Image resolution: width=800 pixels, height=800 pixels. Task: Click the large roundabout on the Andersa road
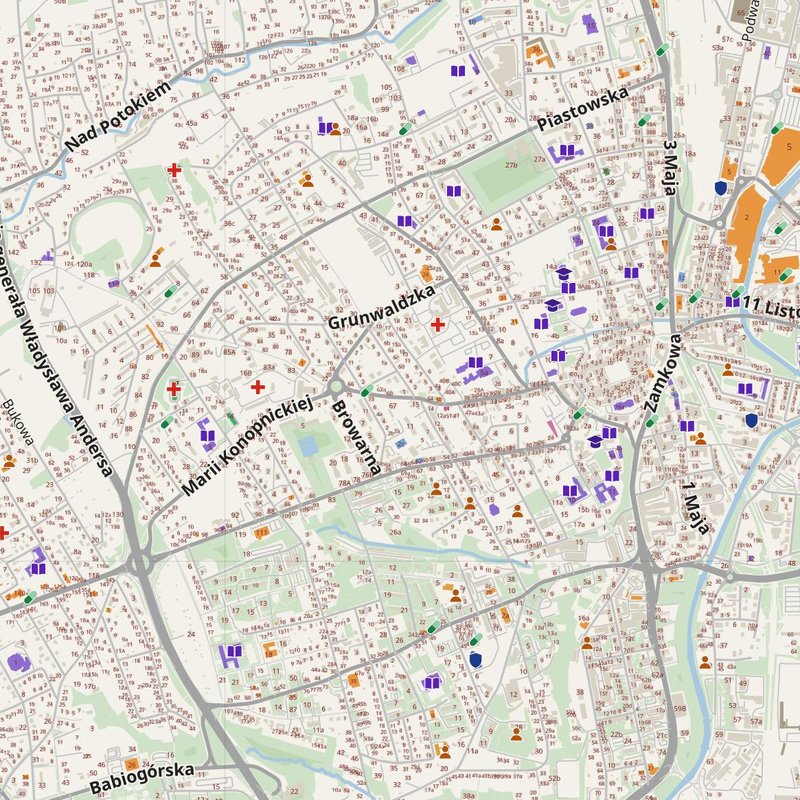pos(138,564)
